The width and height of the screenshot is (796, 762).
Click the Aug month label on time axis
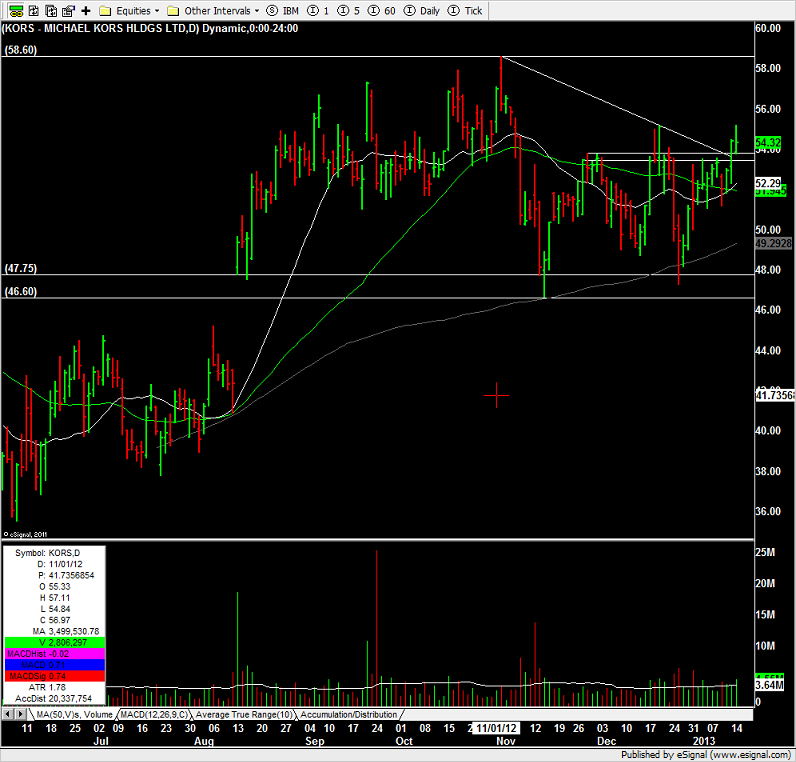click(204, 741)
